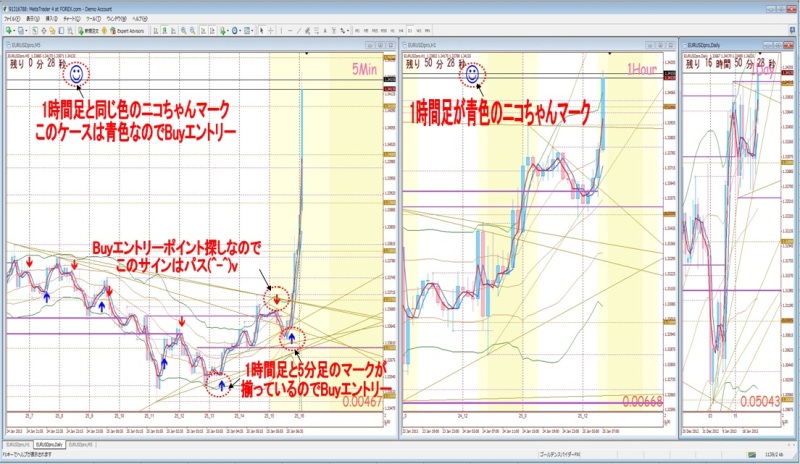Open the チャート(C) menu
This screenshot has width=800, height=464.
(x=71, y=19)
